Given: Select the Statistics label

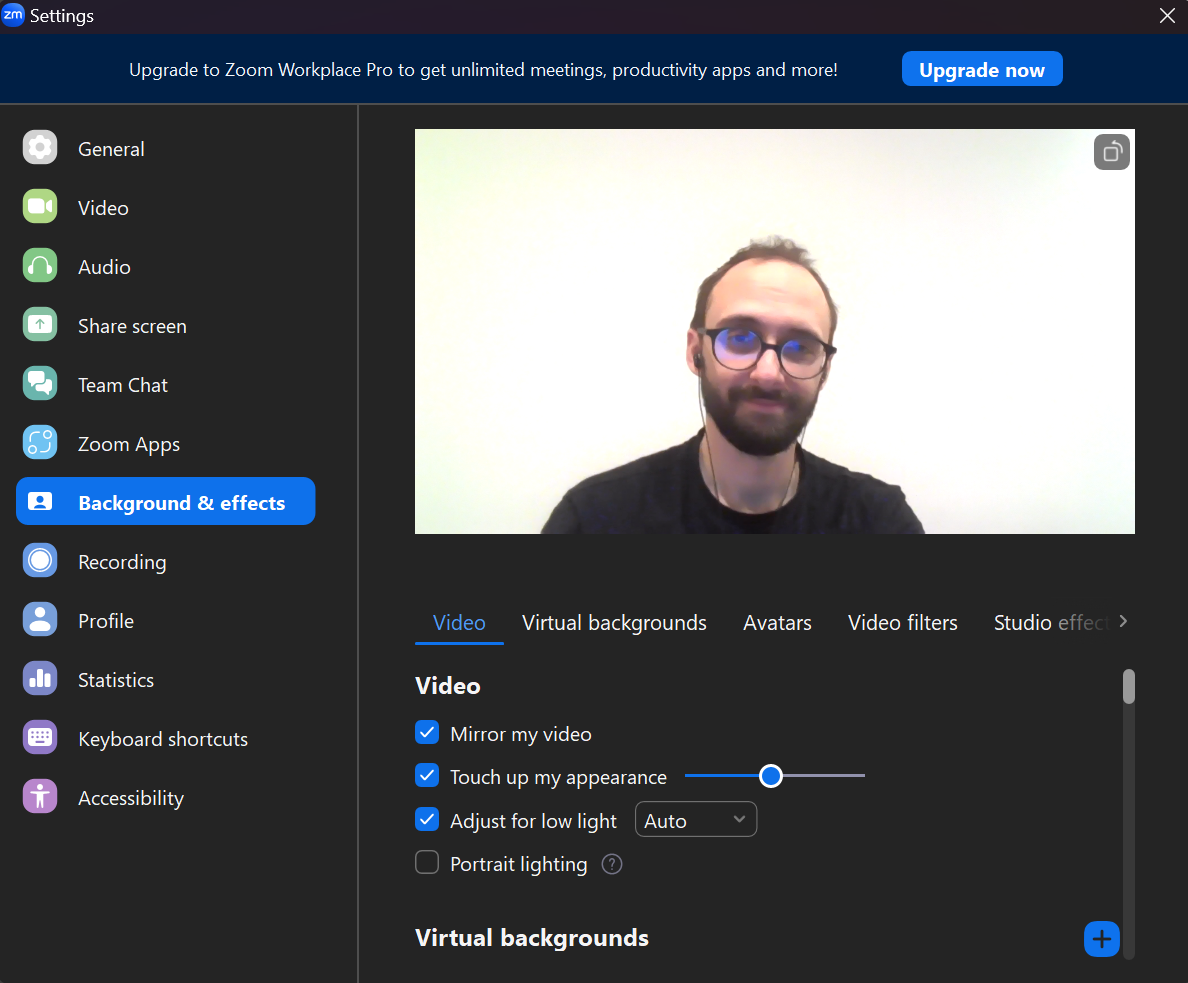Looking at the screenshot, I should point(116,681).
